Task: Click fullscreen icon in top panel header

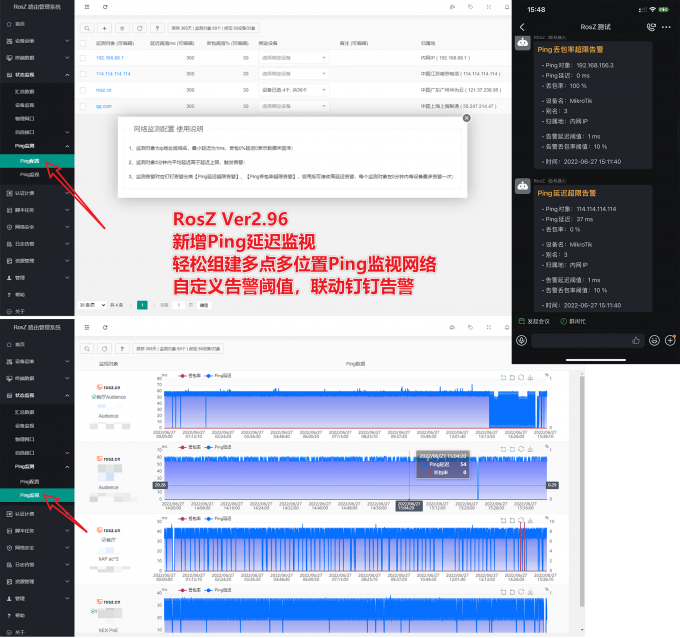Action: click(x=489, y=7)
